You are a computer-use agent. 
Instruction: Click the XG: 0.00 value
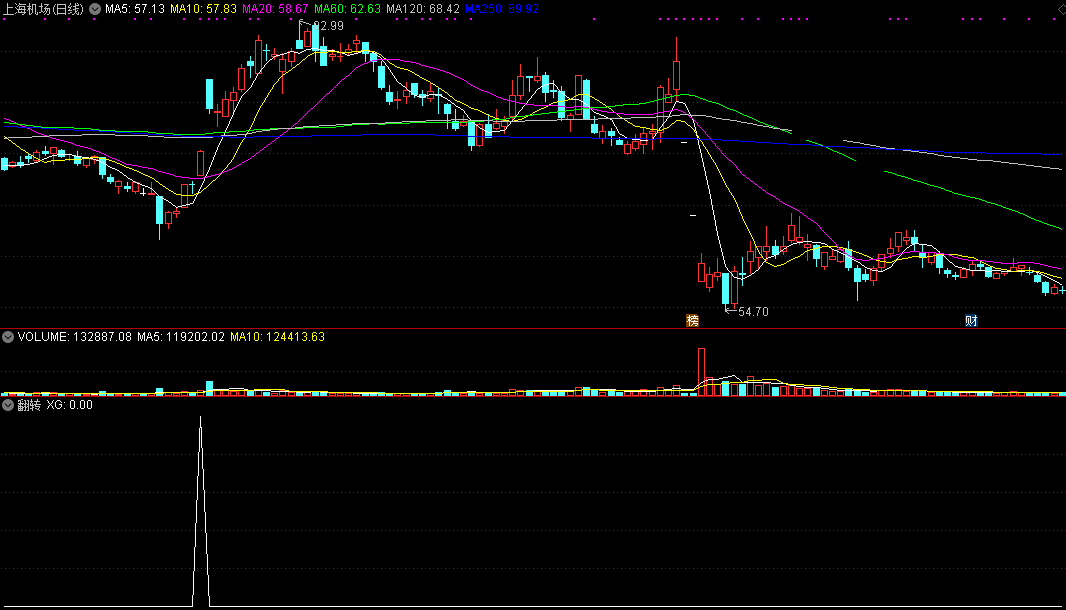(69, 405)
